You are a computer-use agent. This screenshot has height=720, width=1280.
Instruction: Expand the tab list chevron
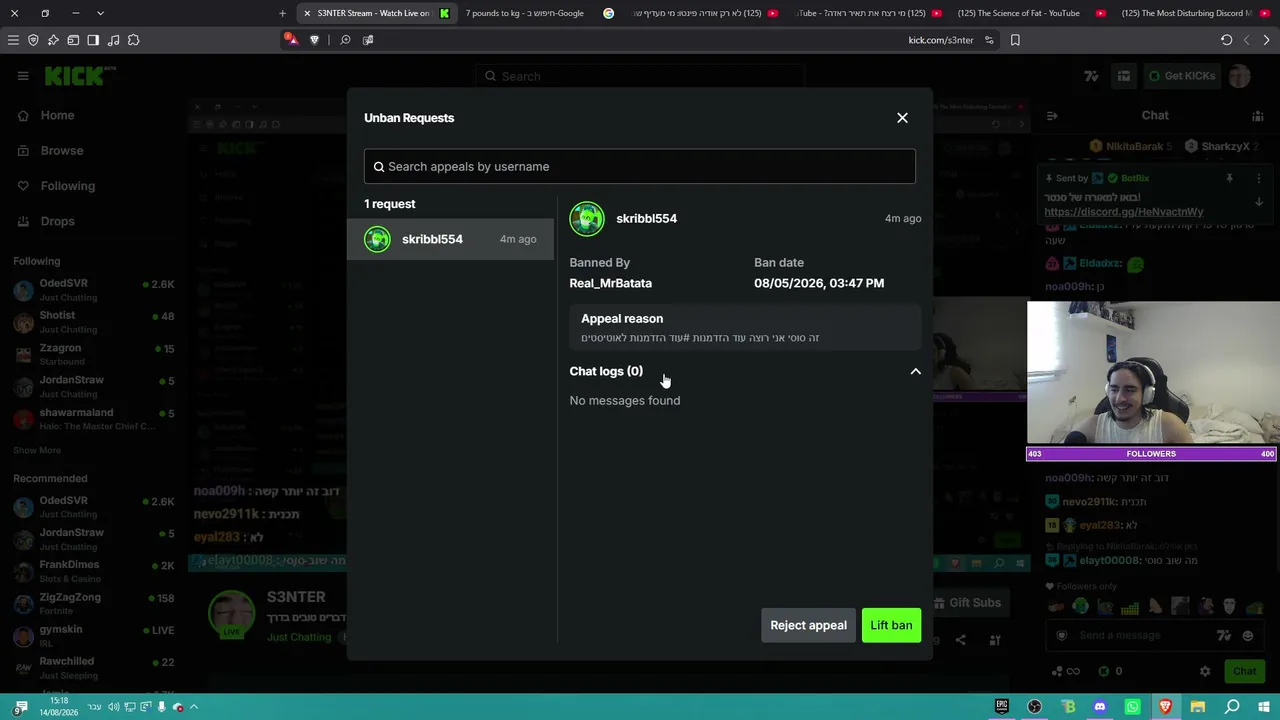point(100,13)
